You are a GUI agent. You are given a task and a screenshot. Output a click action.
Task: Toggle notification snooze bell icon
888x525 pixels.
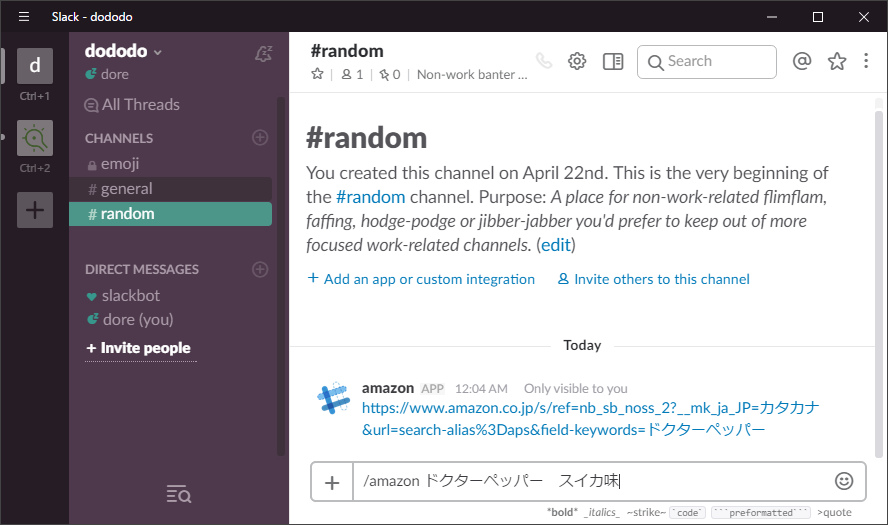point(263,54)
